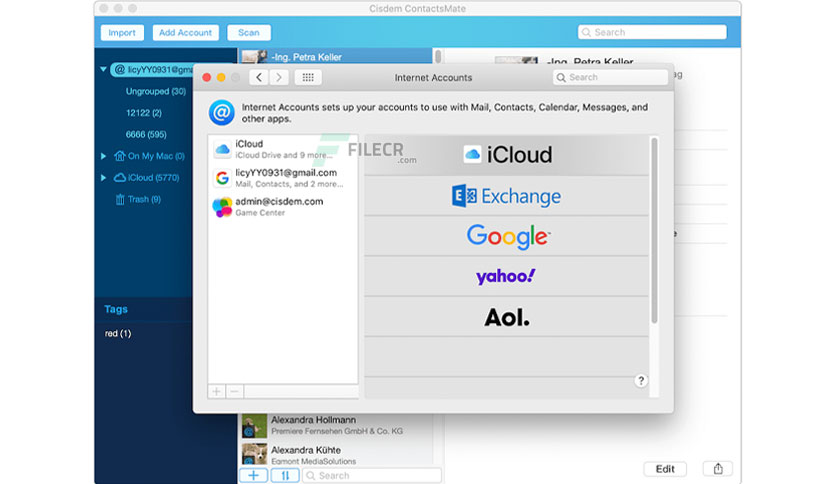The width and height of the screenshot is (836, 484).
Task: Expand the iCloud (5770) group
Action: click(x=103, y=178)
